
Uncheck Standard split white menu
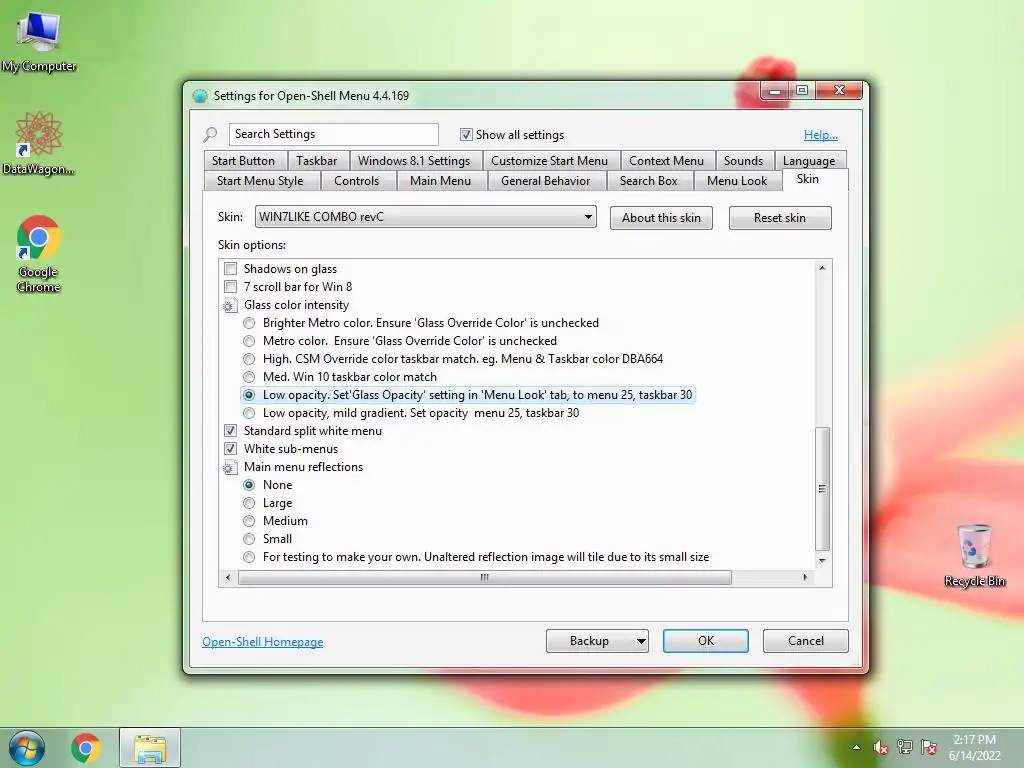point(230,431)
